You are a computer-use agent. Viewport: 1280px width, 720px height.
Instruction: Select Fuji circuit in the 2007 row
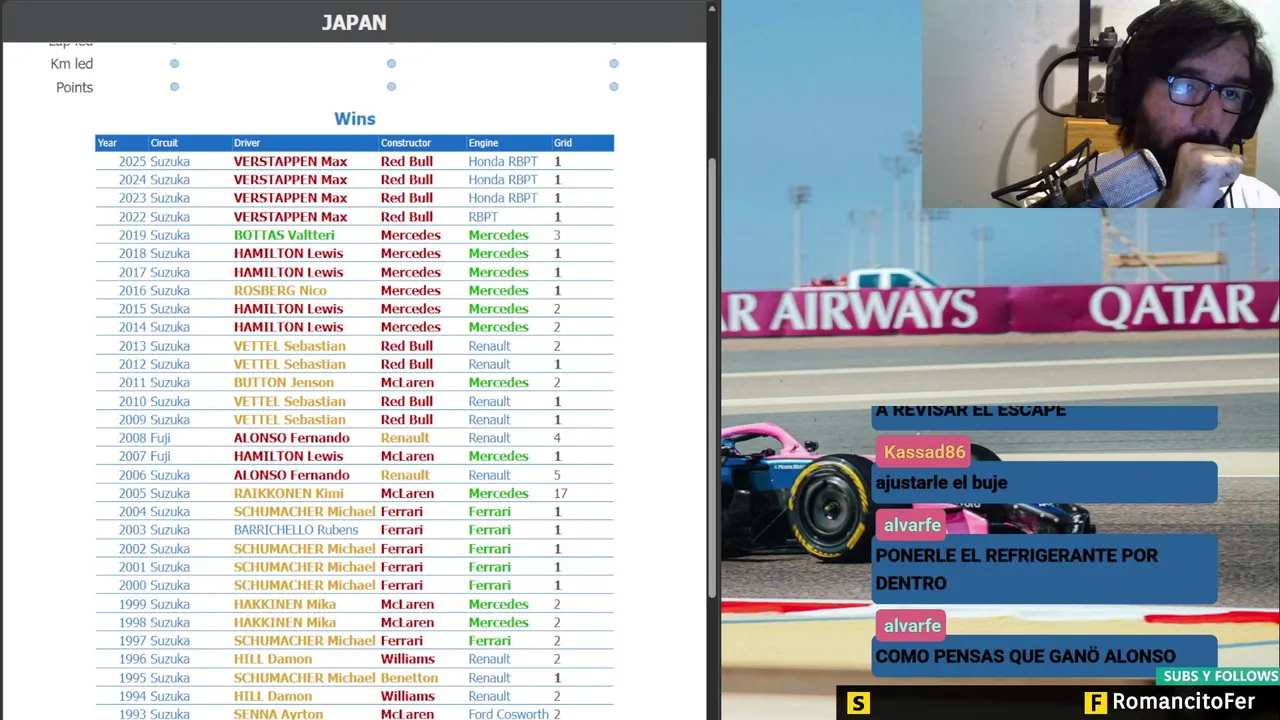click(160, 456)
